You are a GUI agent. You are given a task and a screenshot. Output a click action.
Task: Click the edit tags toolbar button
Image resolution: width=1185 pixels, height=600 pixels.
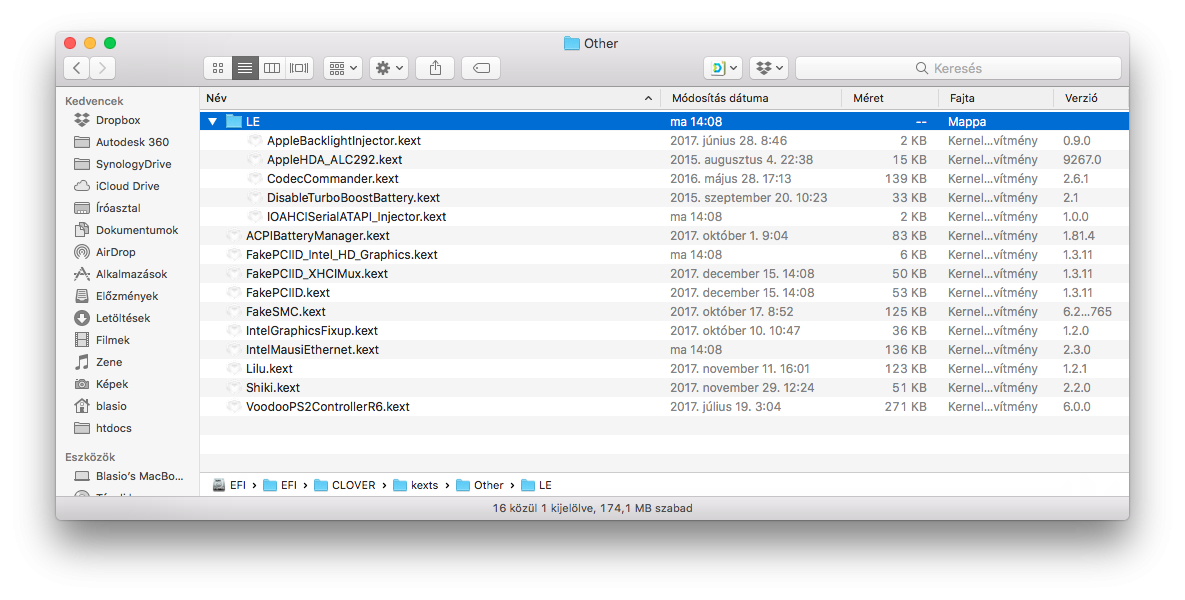(x=481, y=68)
